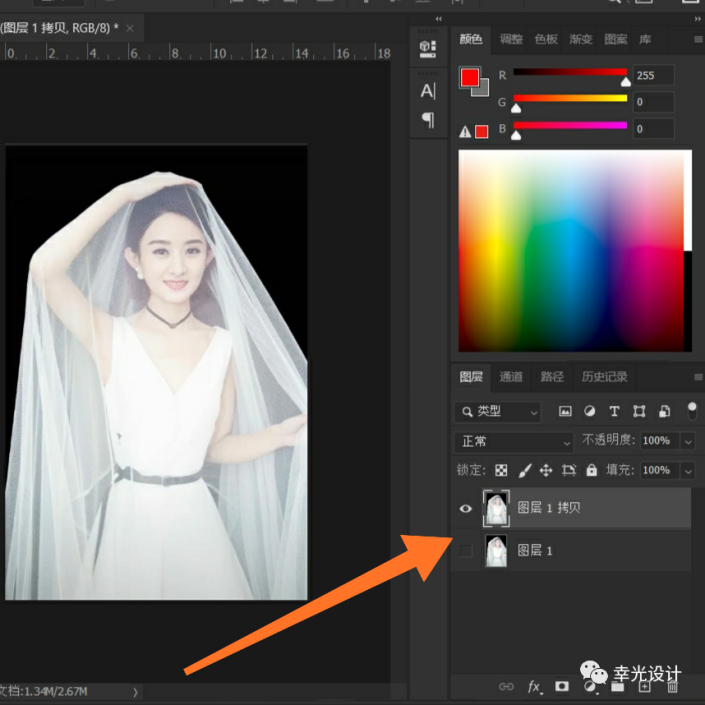The image size is (705, 705).
Task: Click the B value field
Action: (x=654, y=129)
